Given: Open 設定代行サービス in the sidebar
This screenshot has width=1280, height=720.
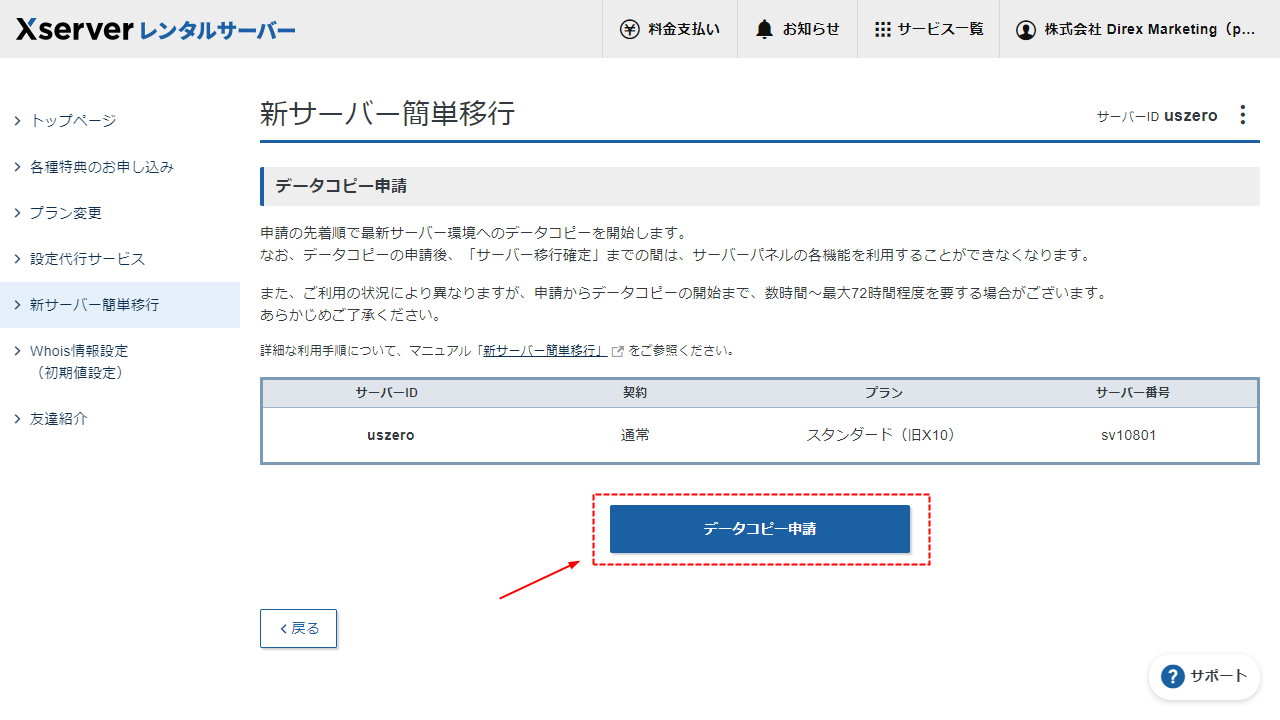Looking at the screenshot, I should pos(120,259).
